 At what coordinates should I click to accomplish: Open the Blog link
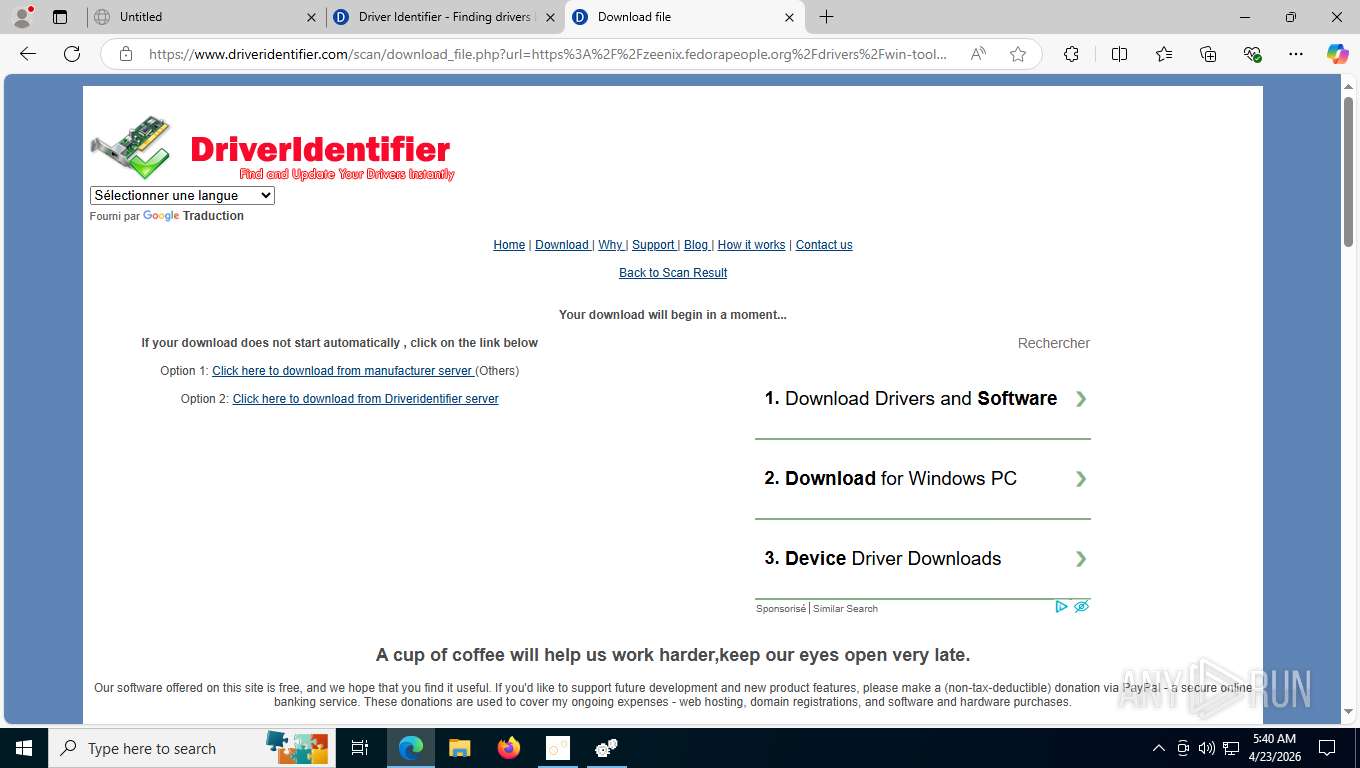coord(696,245)
